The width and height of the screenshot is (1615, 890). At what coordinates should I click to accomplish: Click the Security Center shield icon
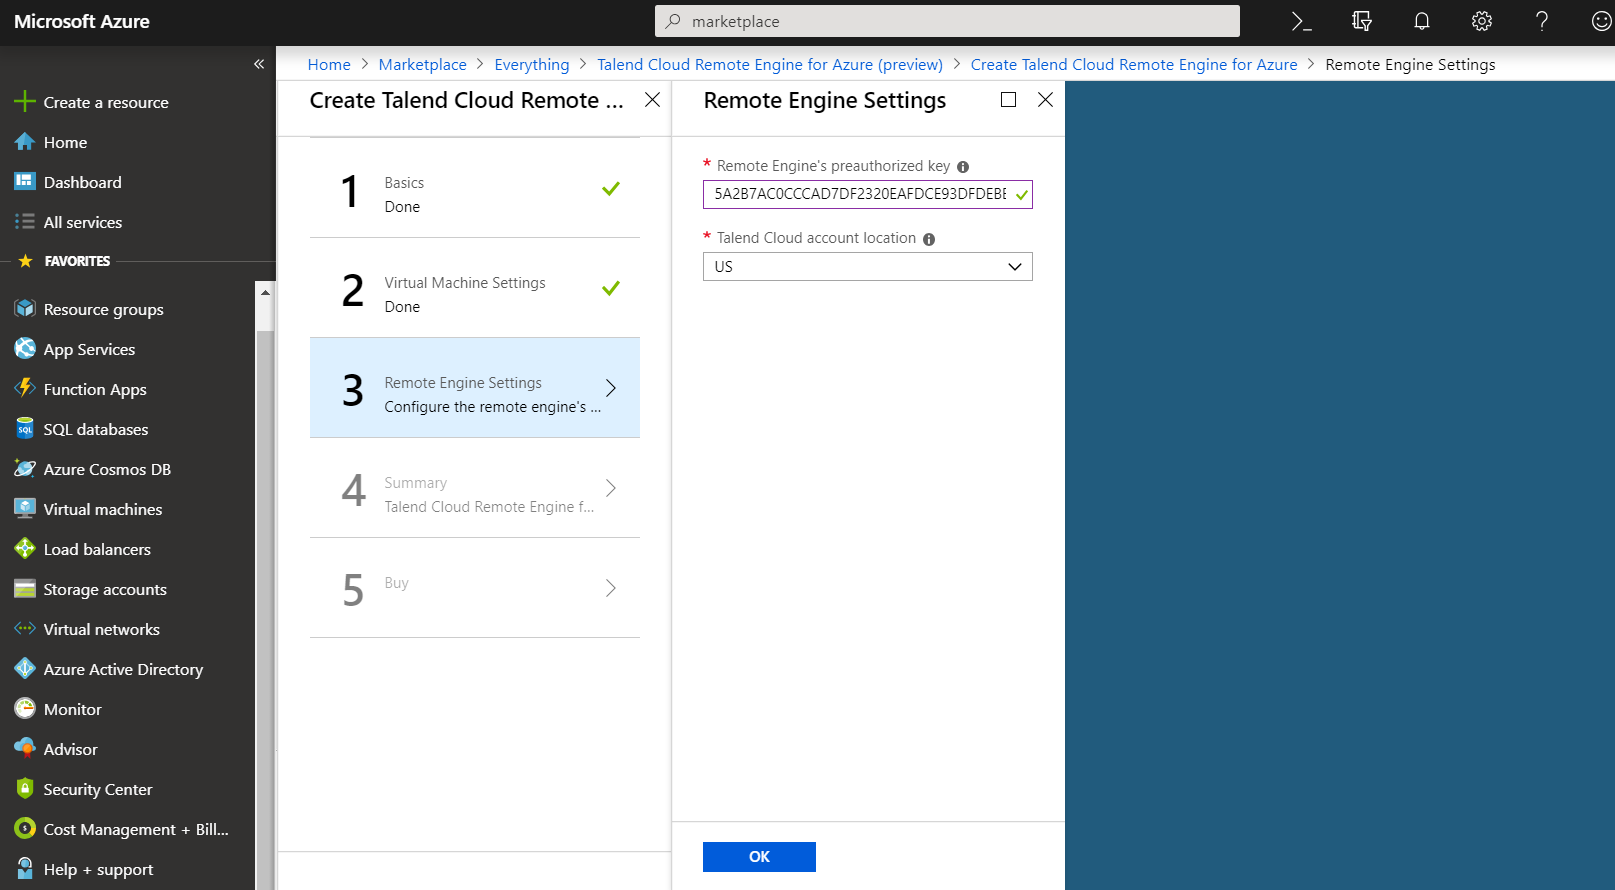[x=25, y=789]
